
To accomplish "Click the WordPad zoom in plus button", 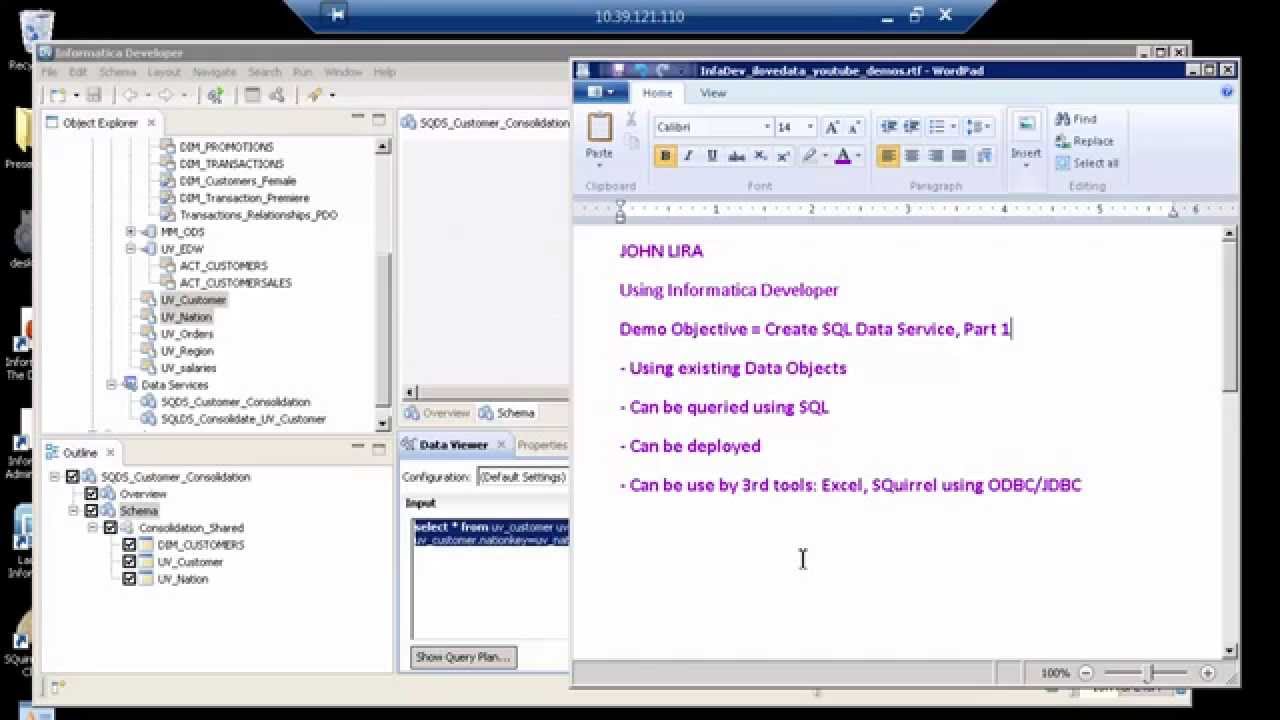I will tap(1208, 673).
